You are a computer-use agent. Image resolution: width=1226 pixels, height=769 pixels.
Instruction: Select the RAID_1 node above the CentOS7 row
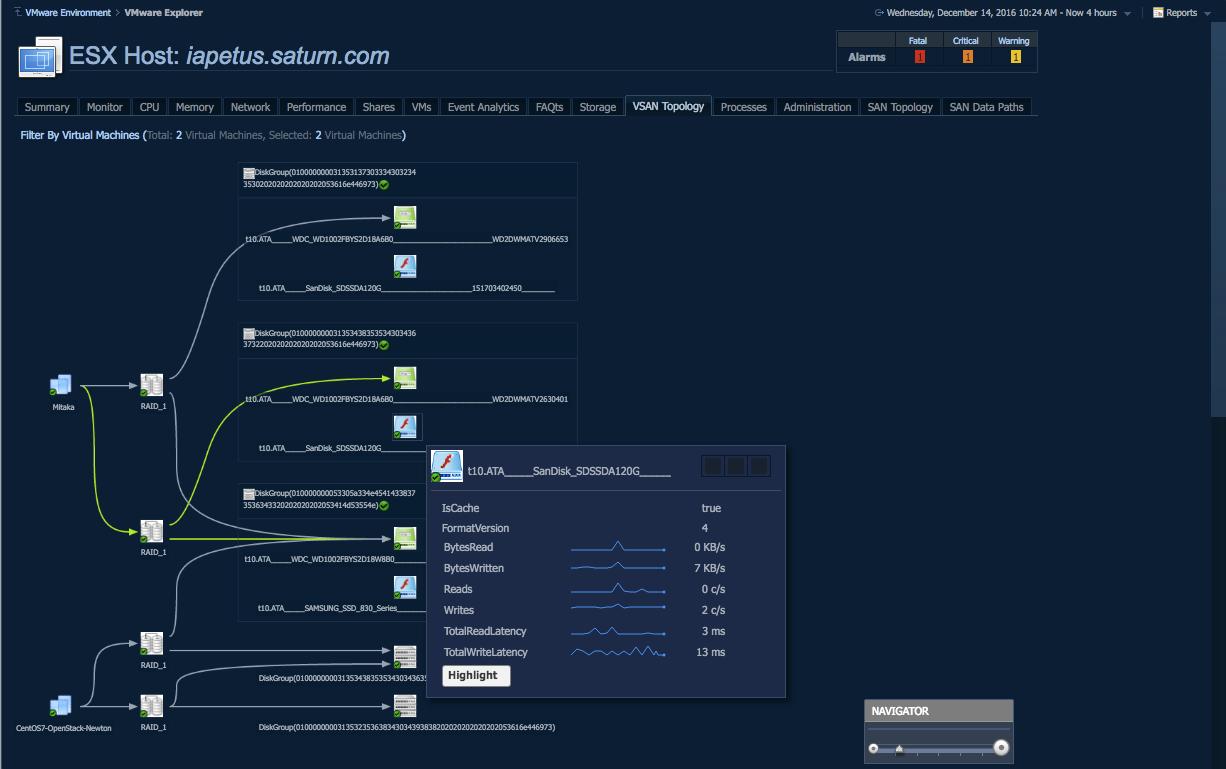pos(152,644)
